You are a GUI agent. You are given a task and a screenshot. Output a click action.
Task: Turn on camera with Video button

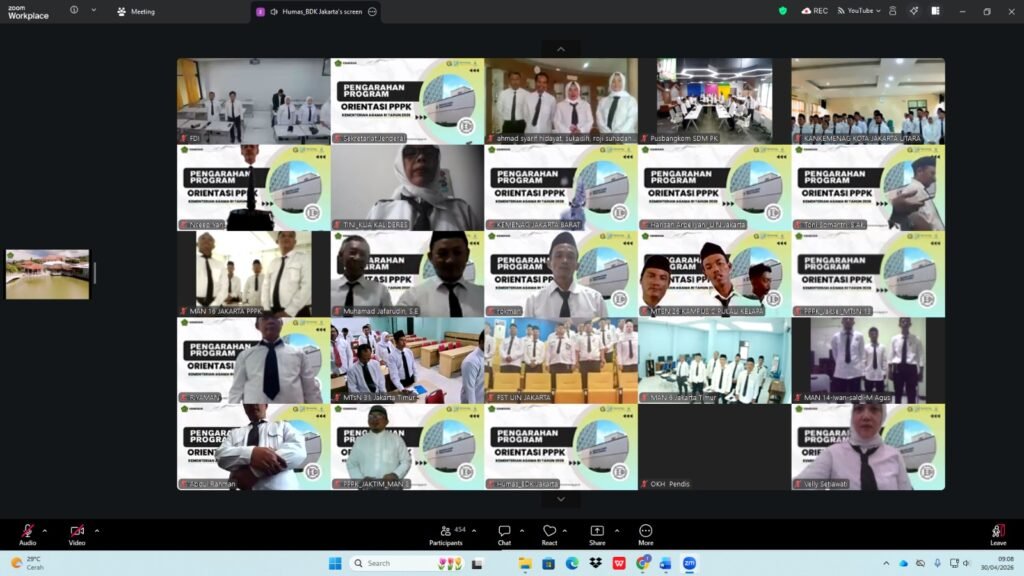pyautogui.click(x=77, y=532)
